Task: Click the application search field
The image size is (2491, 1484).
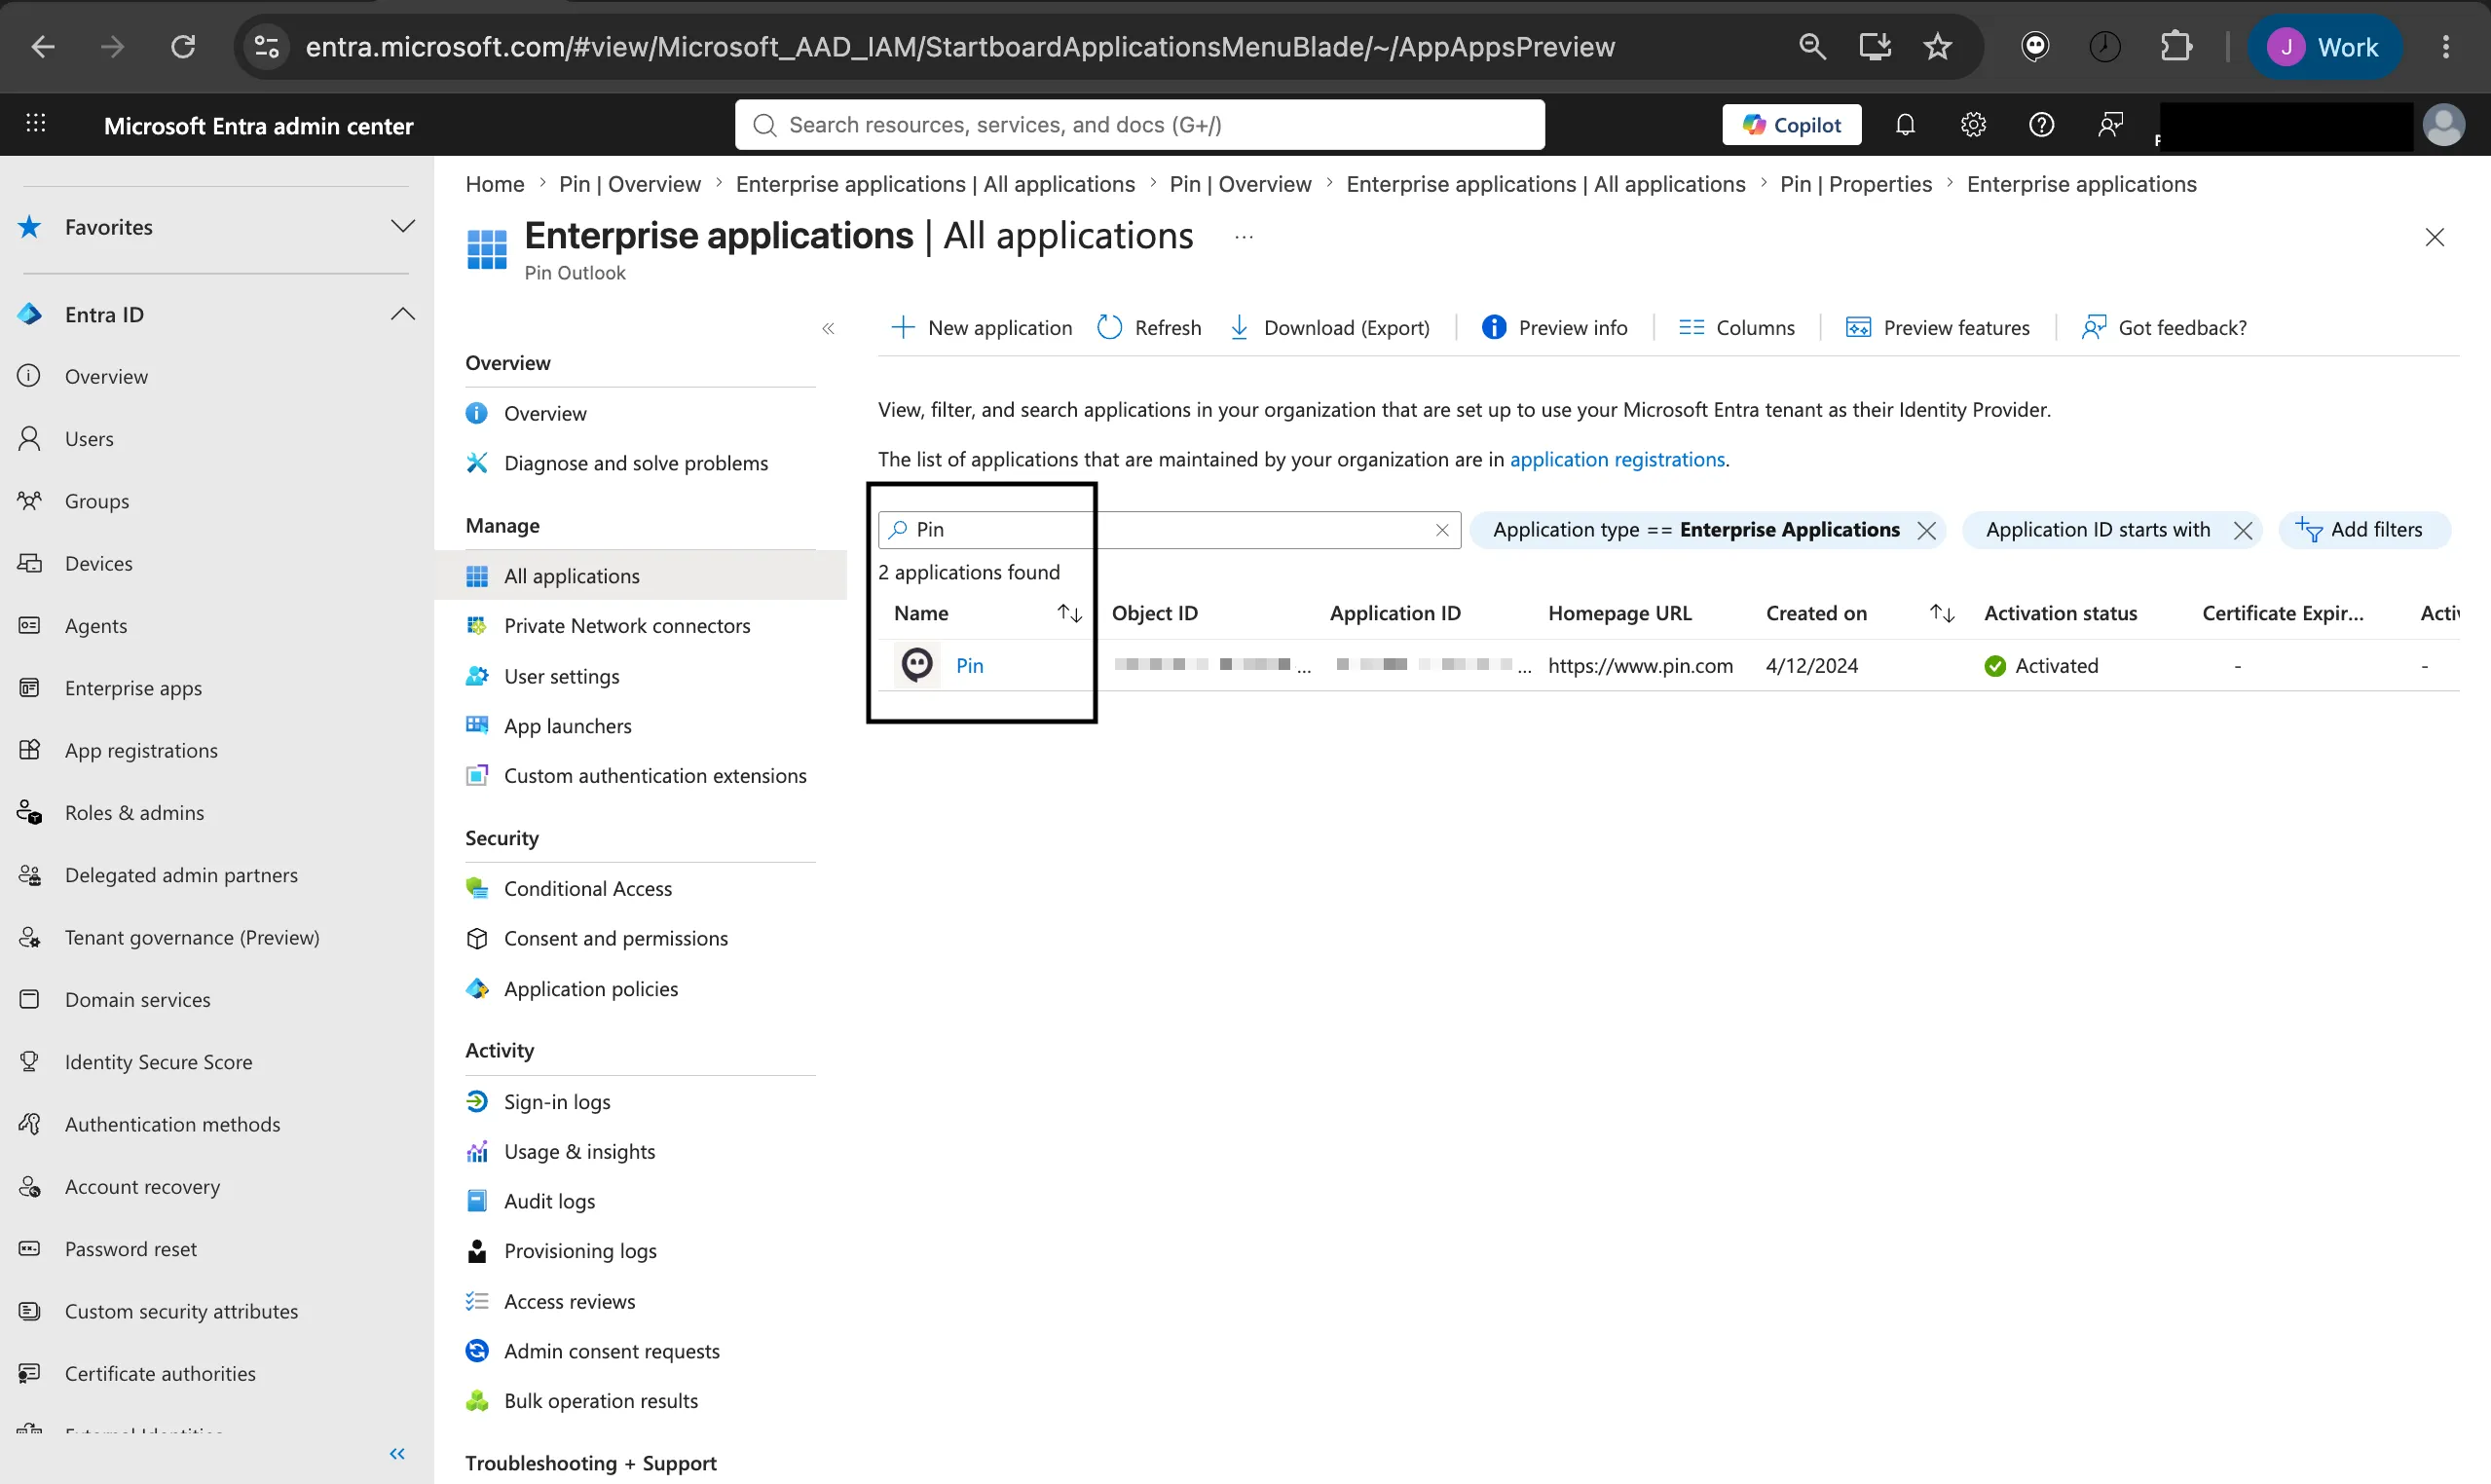Action: point(1170,530)
